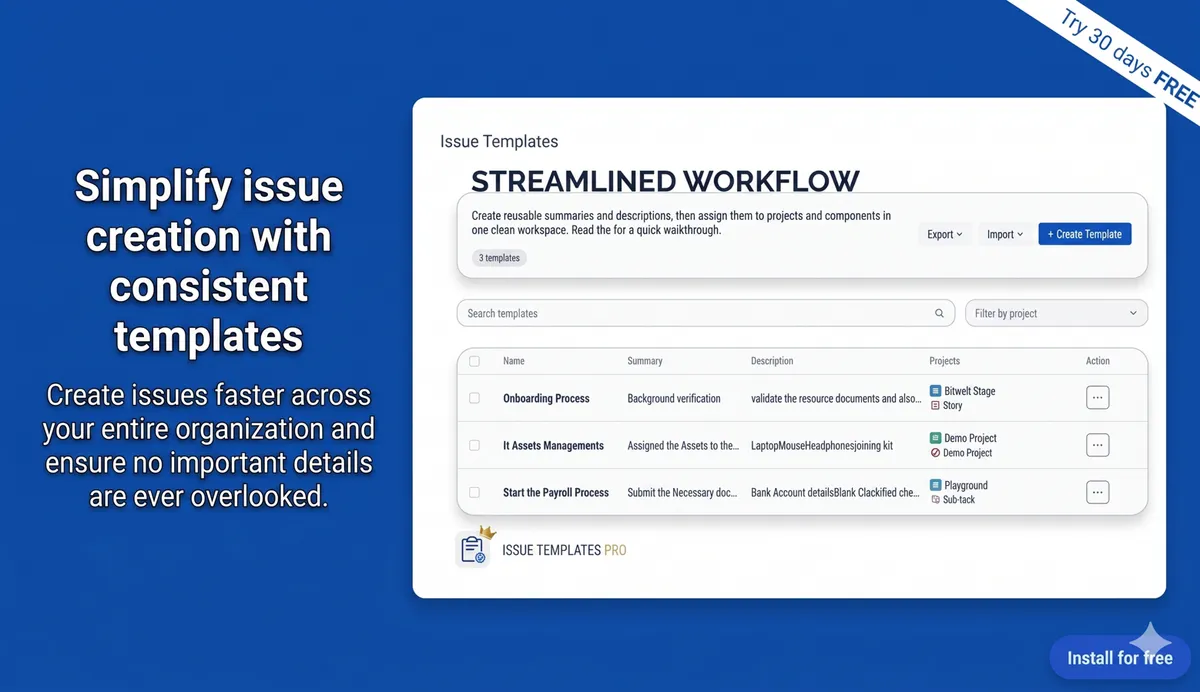Click the green Demo Project icon
Screen dimensions: 1200x692
(935, 438)
